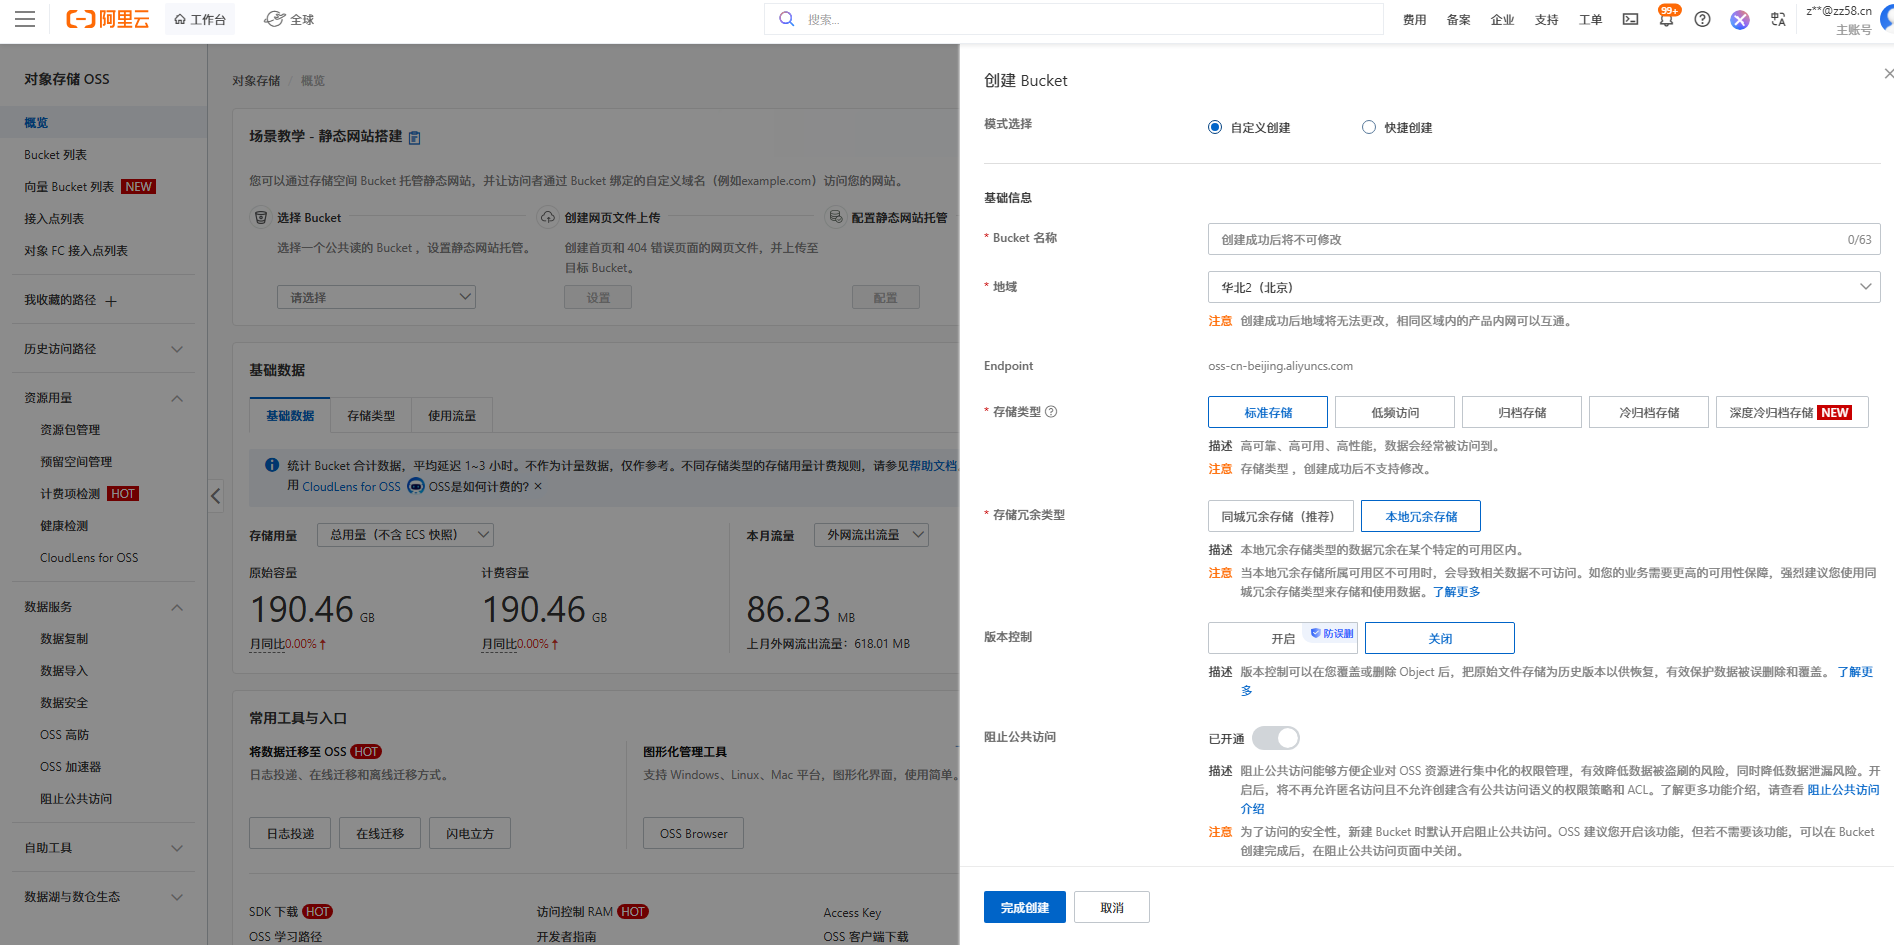Select 自定义创建 mode radio

click(x=1214, y=127)
